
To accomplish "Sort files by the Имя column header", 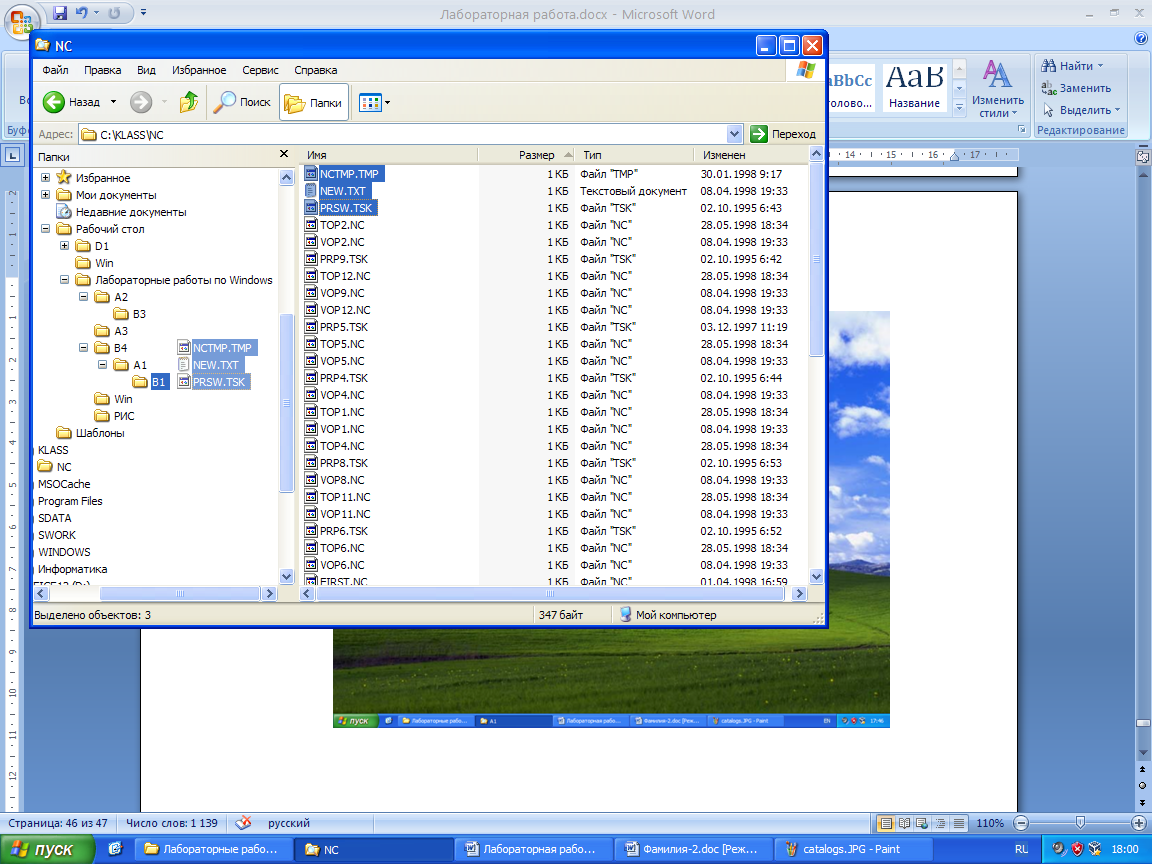I will (389, 155).
